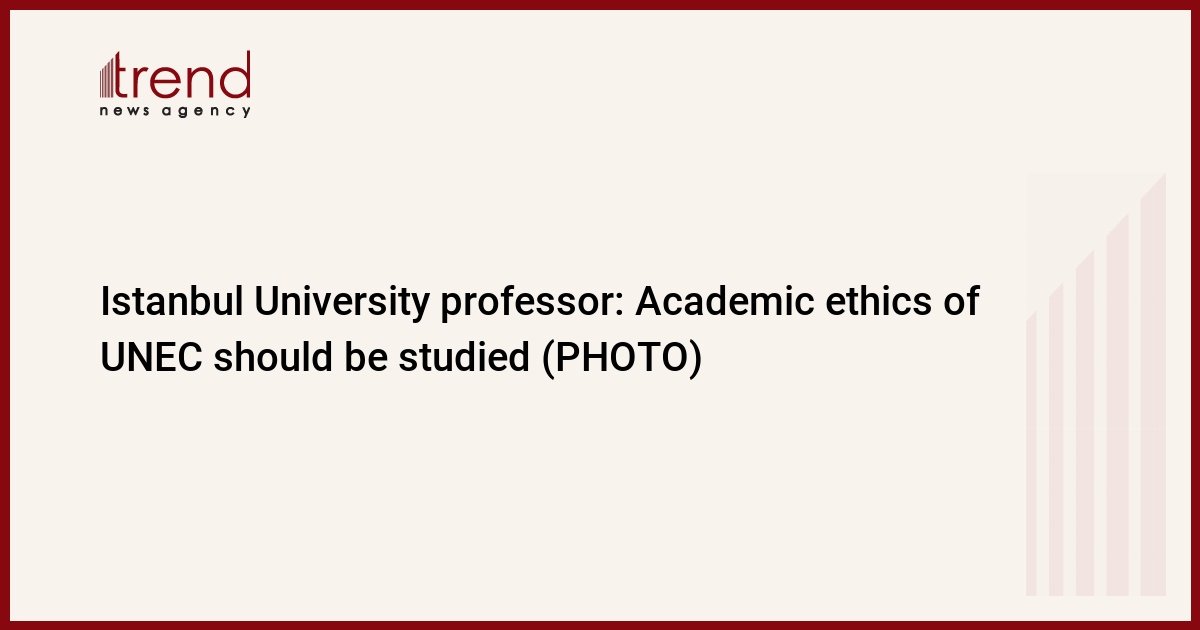Click the Trend logo bars icon
Viewport: 1200px width, 630px height.
pyautogui.click(x=108, y=77)
